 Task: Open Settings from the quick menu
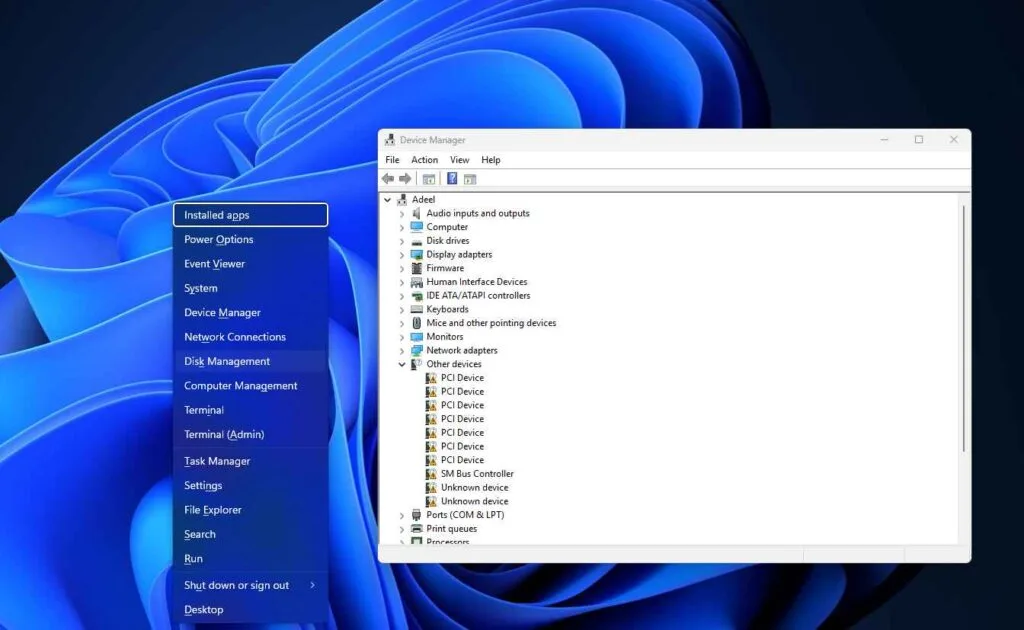point(251,486)
